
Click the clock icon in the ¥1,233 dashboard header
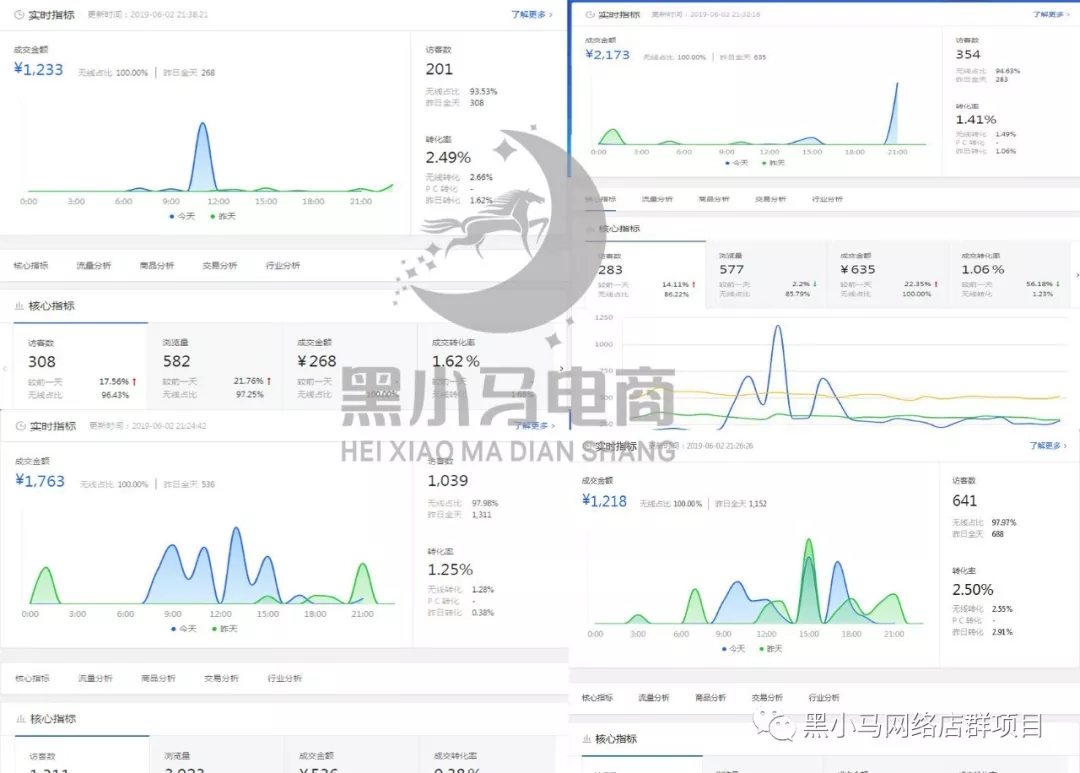(19, 14)
